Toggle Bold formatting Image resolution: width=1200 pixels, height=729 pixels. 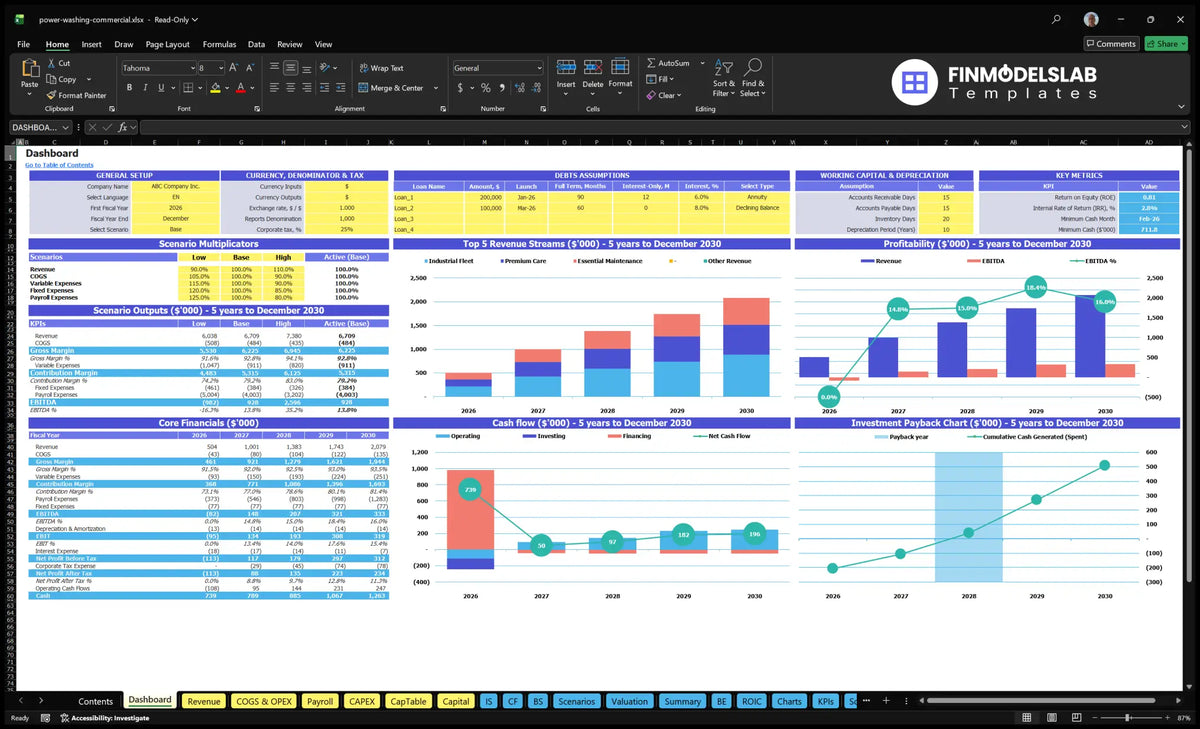[x=130, y=88]
